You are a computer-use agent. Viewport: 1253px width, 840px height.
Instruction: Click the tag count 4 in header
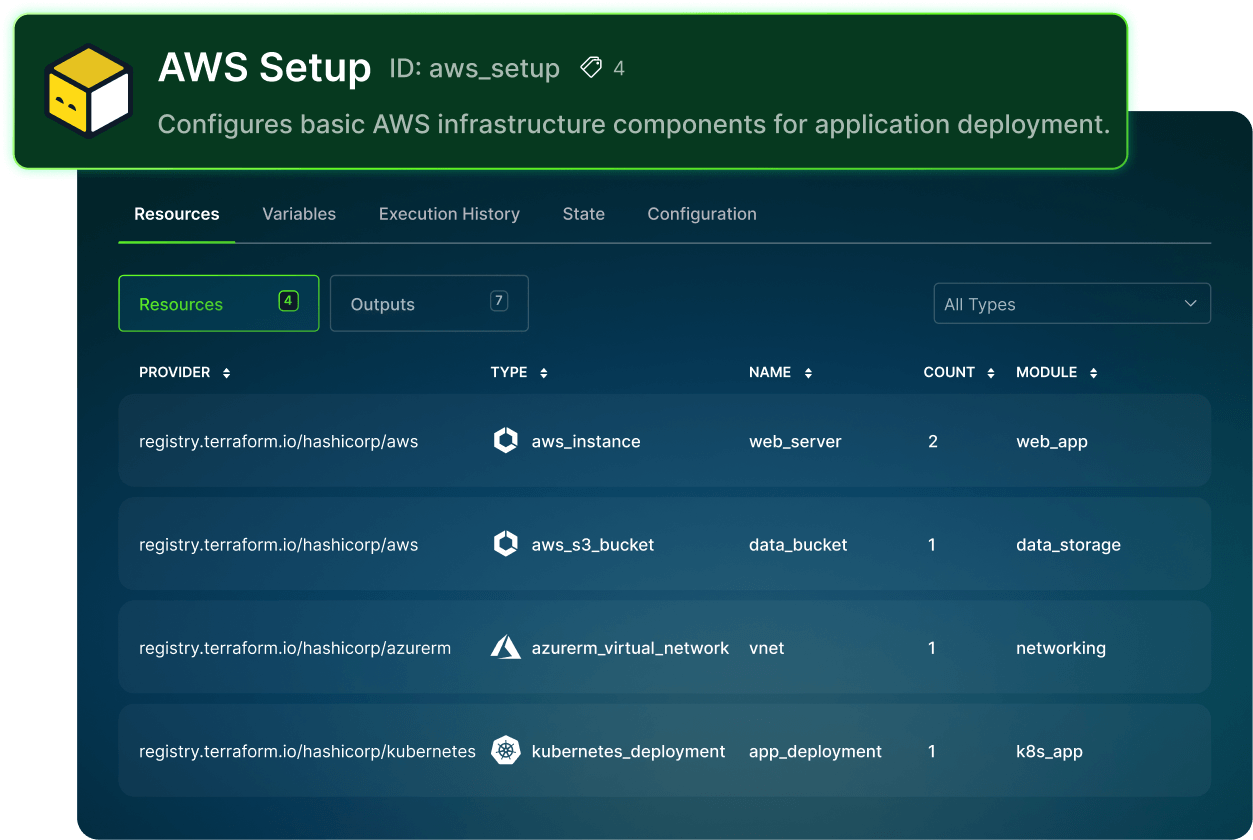[x=619, y=68]
